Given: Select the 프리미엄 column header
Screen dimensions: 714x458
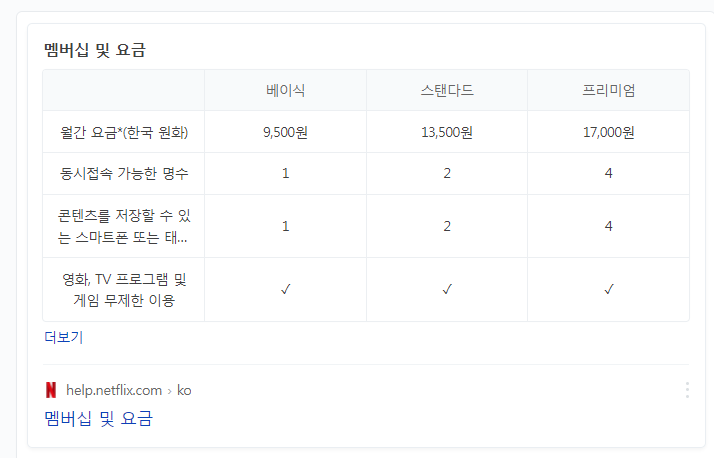Looking at the screenshot, I should [x=609, y=90].
